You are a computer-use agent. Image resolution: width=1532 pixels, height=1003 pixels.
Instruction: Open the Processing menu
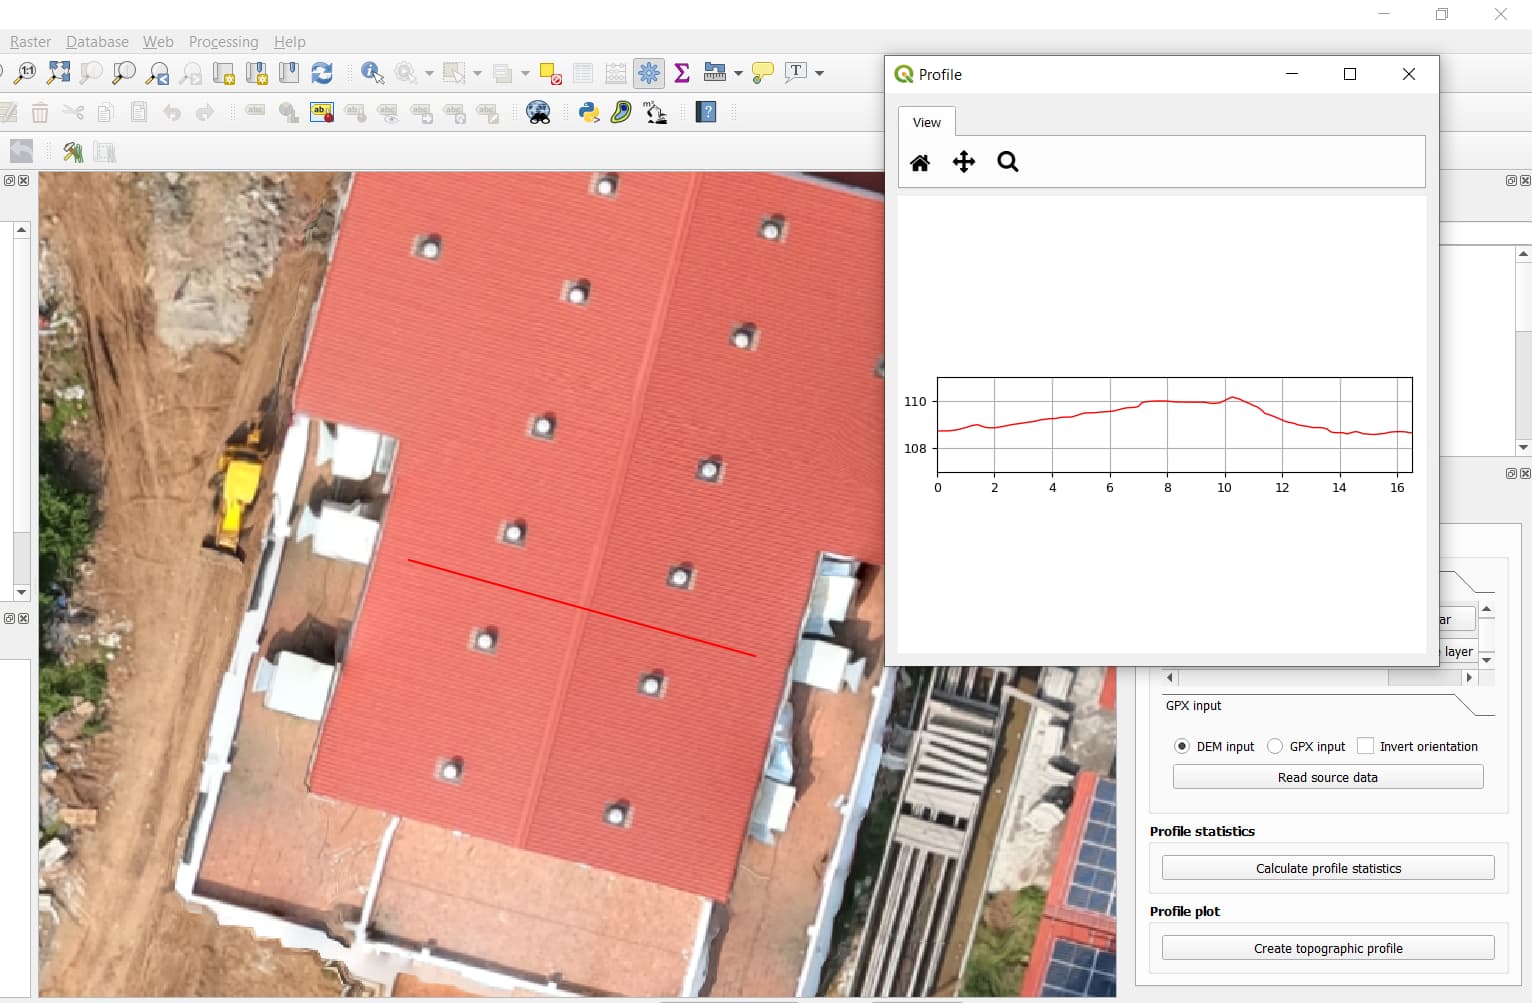tap(223, 42)
